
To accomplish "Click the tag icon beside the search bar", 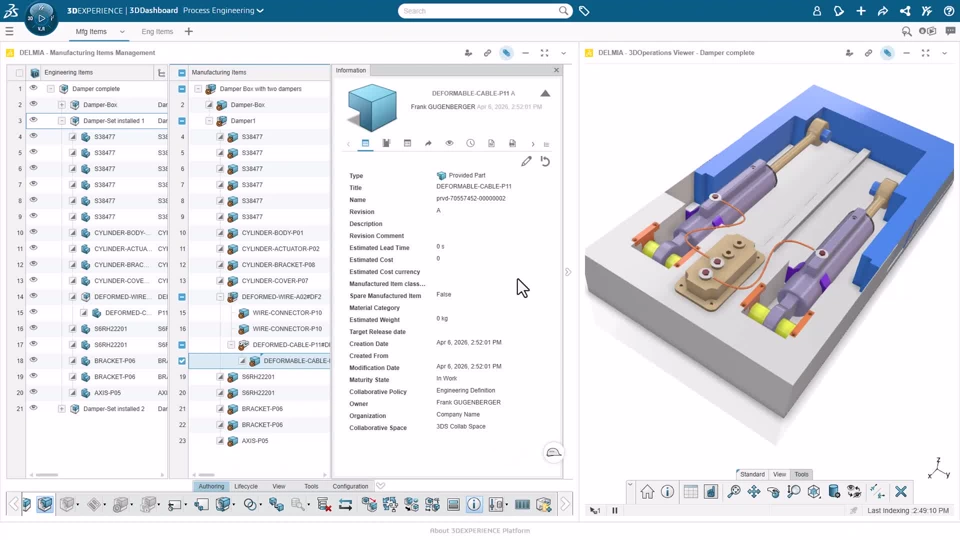I will coord(584,11).
